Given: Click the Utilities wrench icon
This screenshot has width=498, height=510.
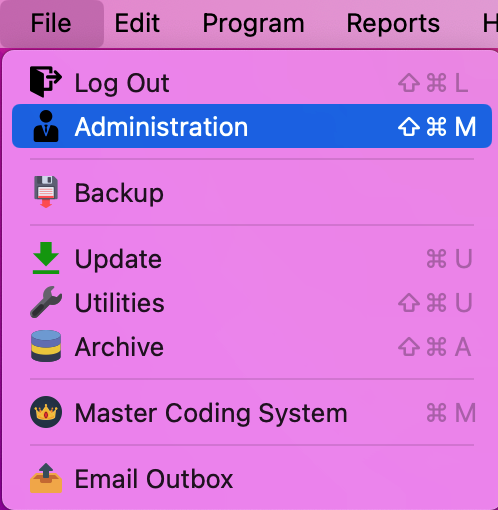Looking at the screenshot, I should click(46, 302).
